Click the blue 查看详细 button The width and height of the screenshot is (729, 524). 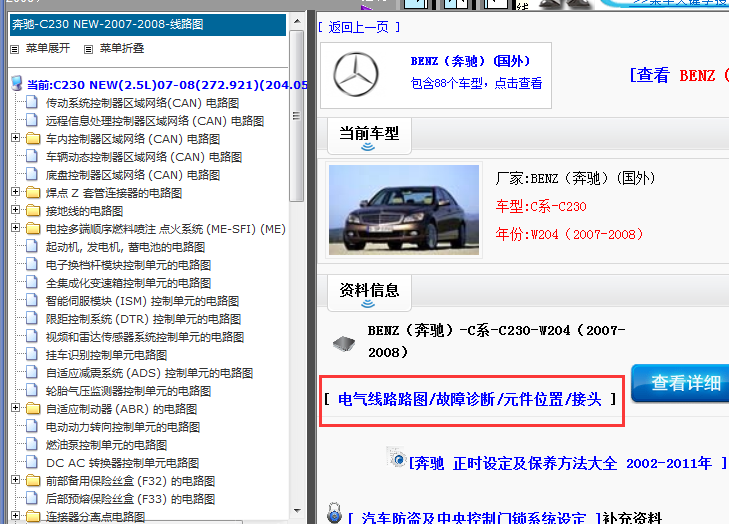click(680, 383)
